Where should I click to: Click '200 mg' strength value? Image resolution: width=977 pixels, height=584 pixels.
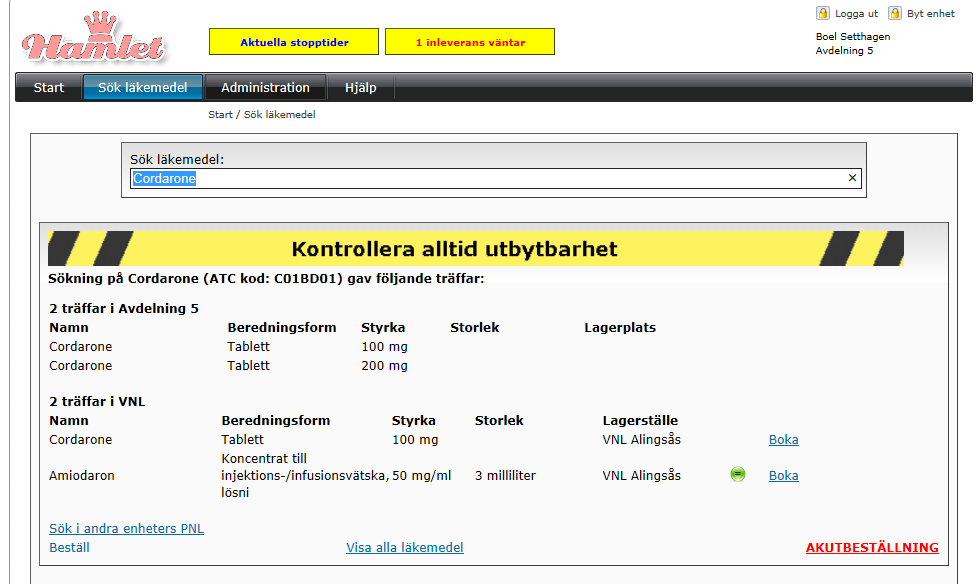pos(384,365)
